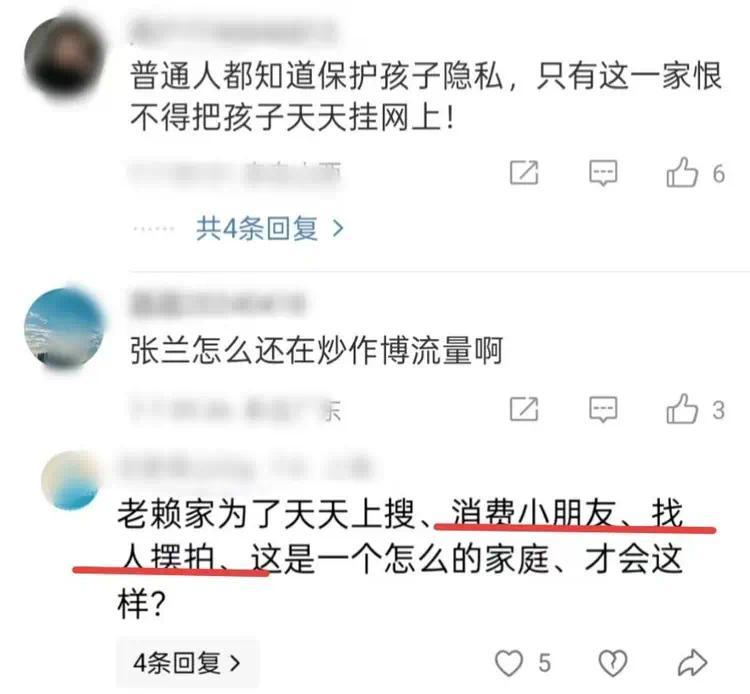
Task: Like the 张兰 comment with 3 likes
Action: (x=682, y=409)
